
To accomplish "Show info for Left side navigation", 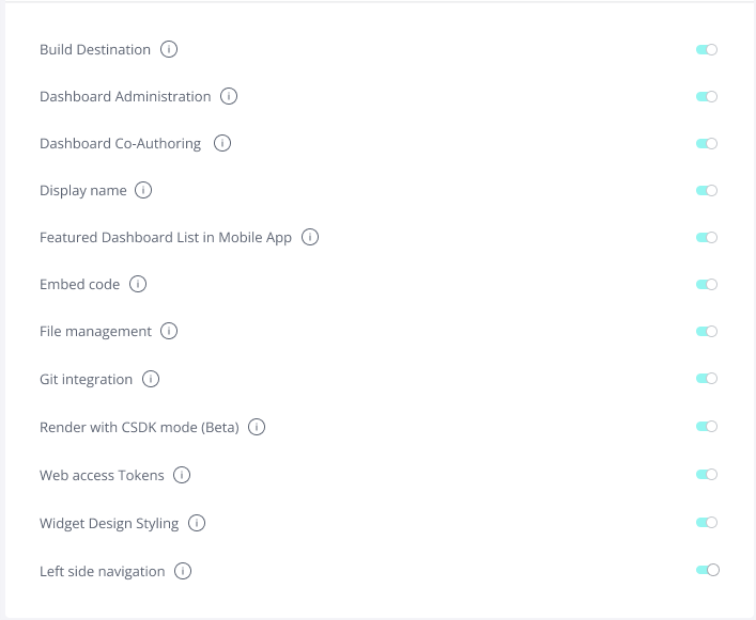I will click(x=183, y=571).
